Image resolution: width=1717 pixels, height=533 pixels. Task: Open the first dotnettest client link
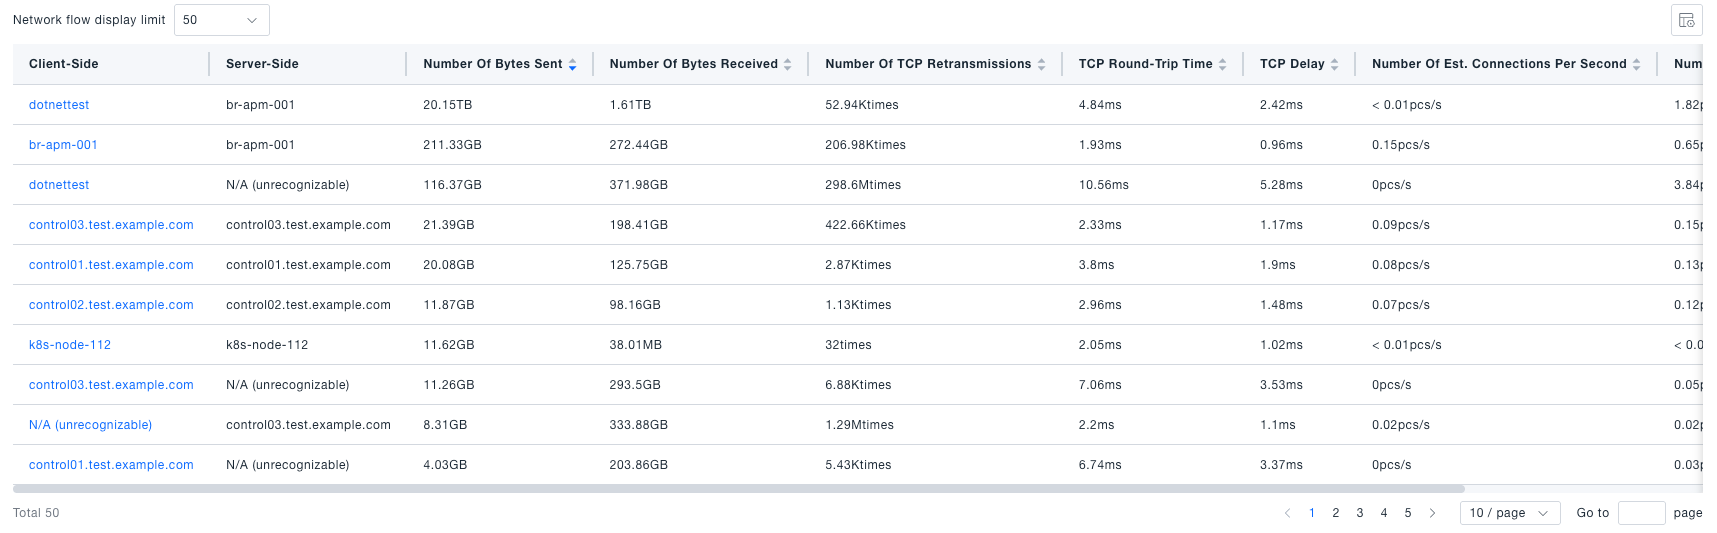59,105
